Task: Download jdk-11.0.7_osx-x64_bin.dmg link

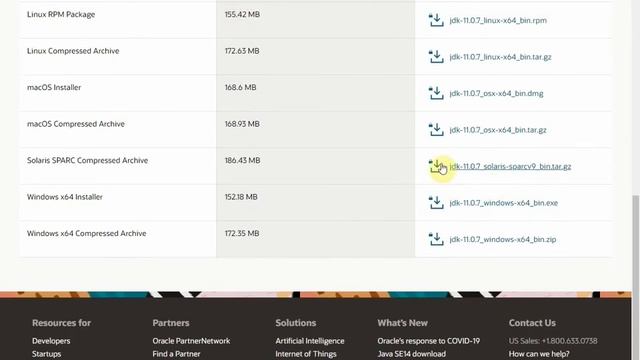Action: pyautogui.click(x=496, y=93)
